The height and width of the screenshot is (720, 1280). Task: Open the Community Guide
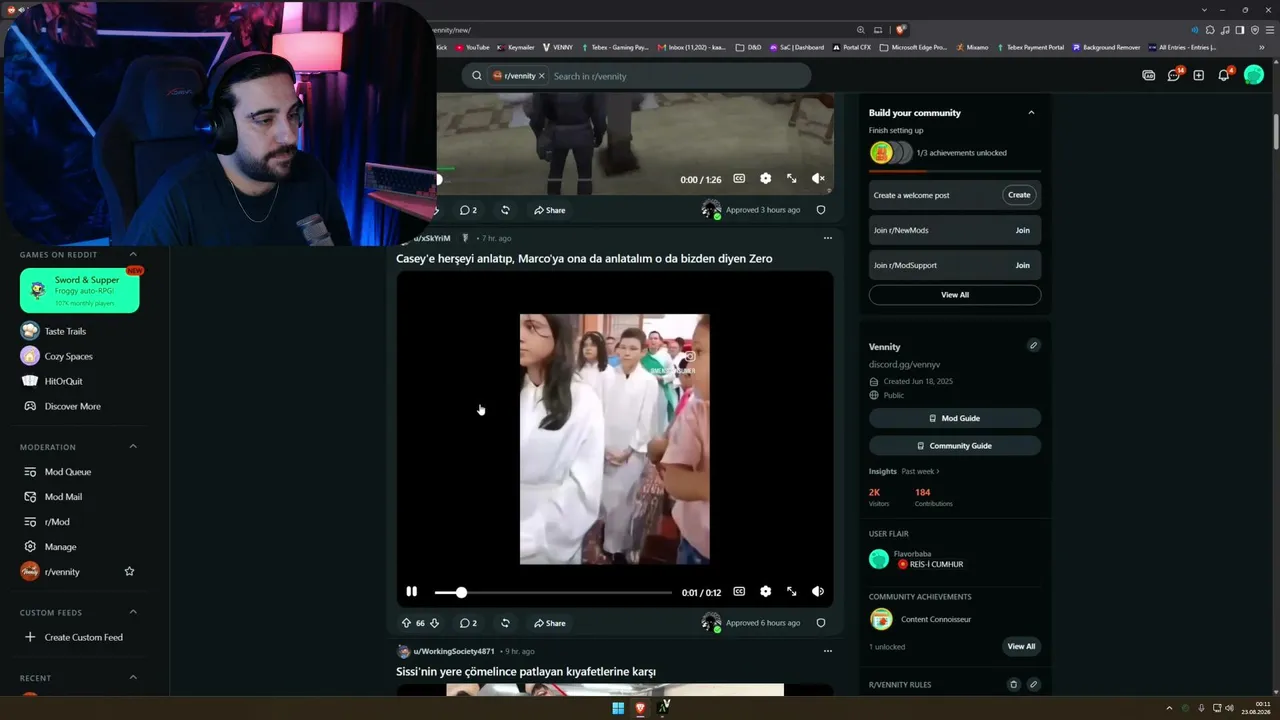tap(955, 446)
